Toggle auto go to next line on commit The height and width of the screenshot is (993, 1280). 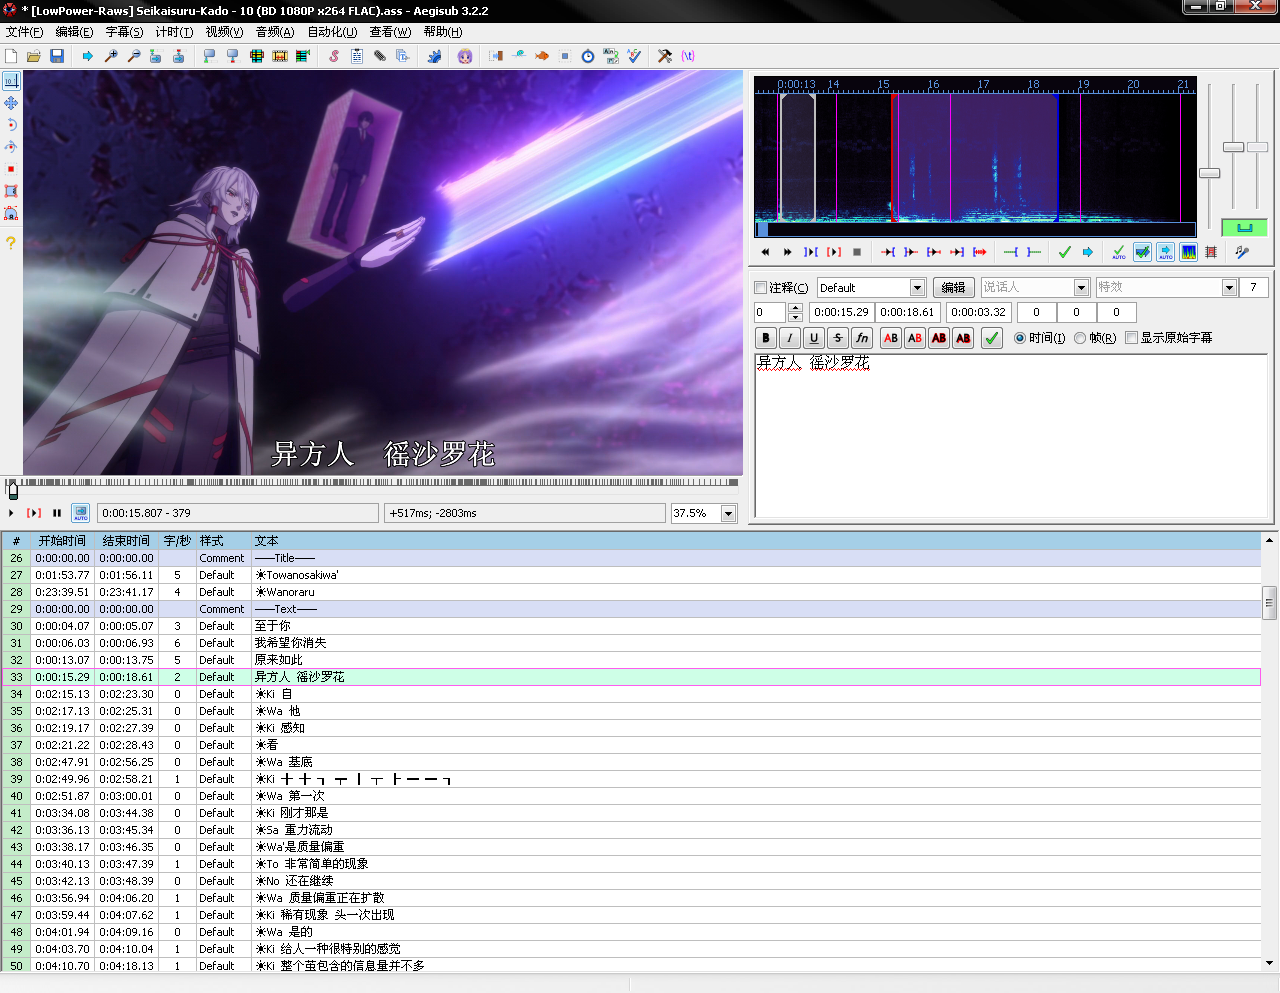point(1142,252)
